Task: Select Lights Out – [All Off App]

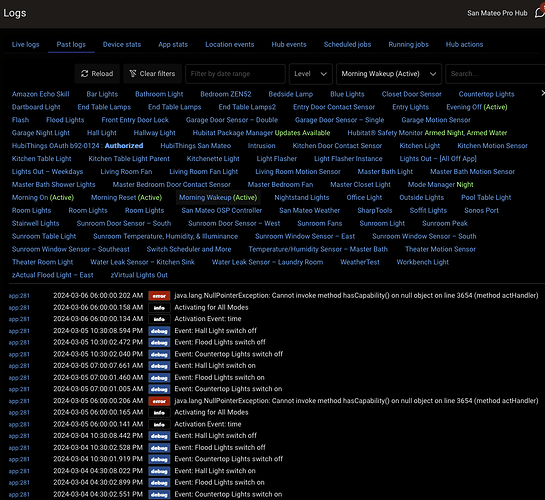Action: tap(438, 158)
